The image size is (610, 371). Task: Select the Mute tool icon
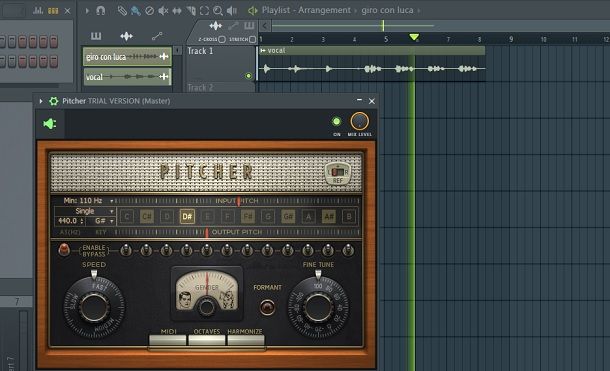(163, 11)
